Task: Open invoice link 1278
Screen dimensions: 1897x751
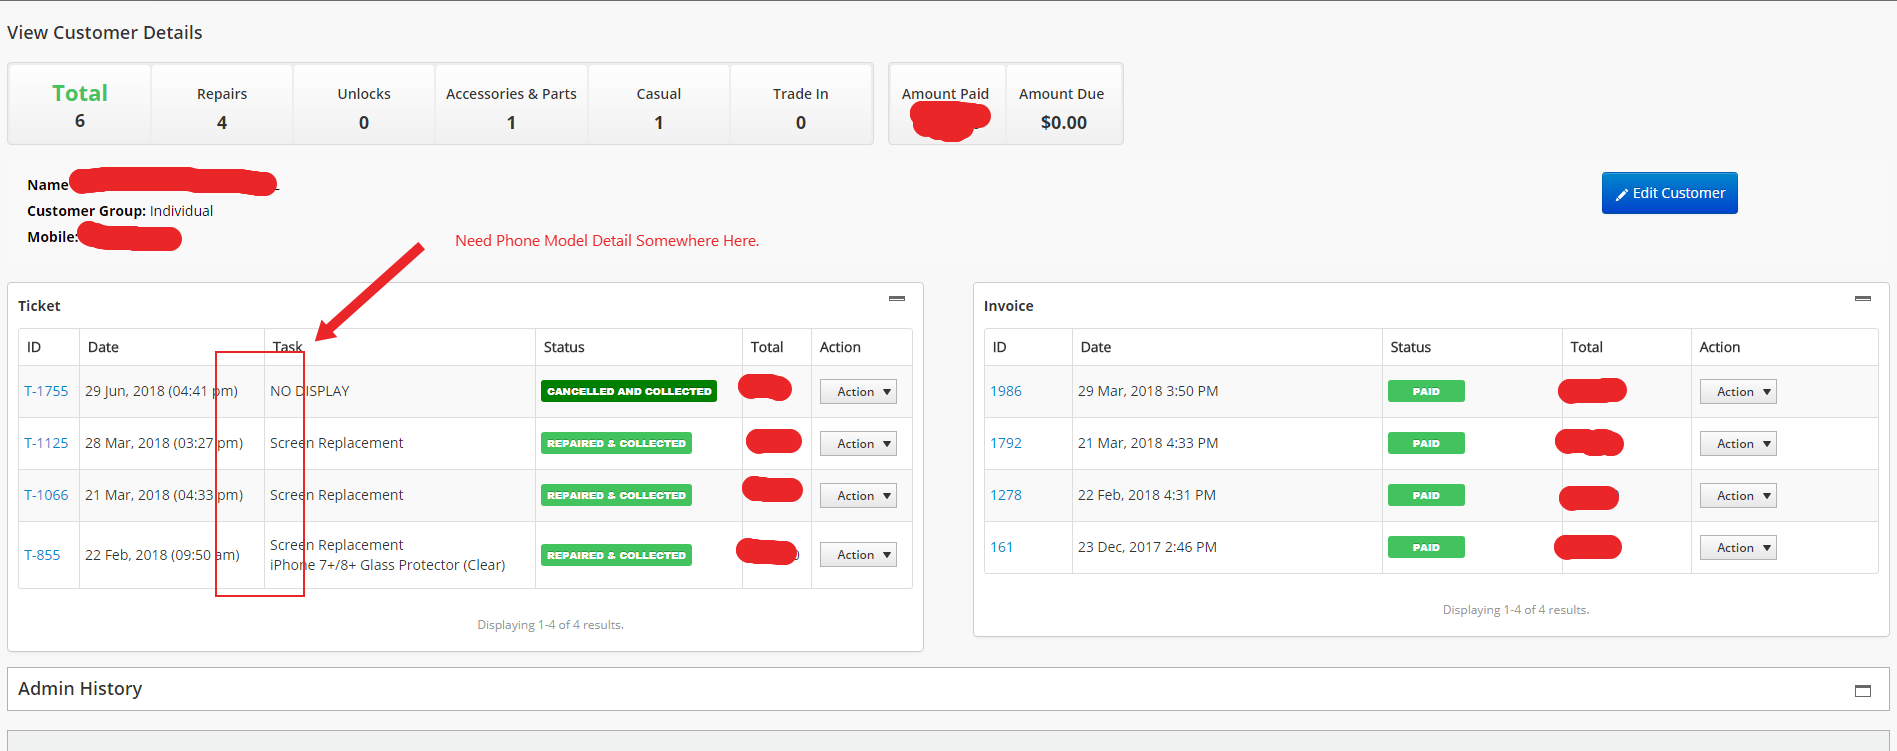Action: click(x=1006, y=495)
